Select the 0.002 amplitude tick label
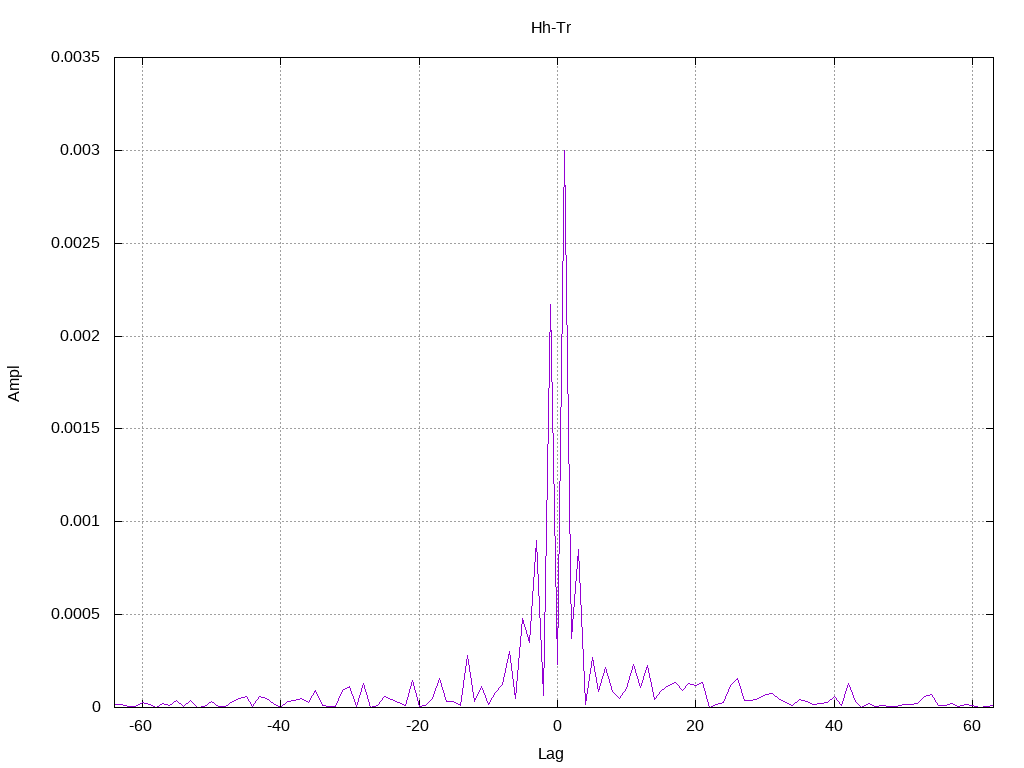This screenshot has width=1024, height=768. click(80, 336)
